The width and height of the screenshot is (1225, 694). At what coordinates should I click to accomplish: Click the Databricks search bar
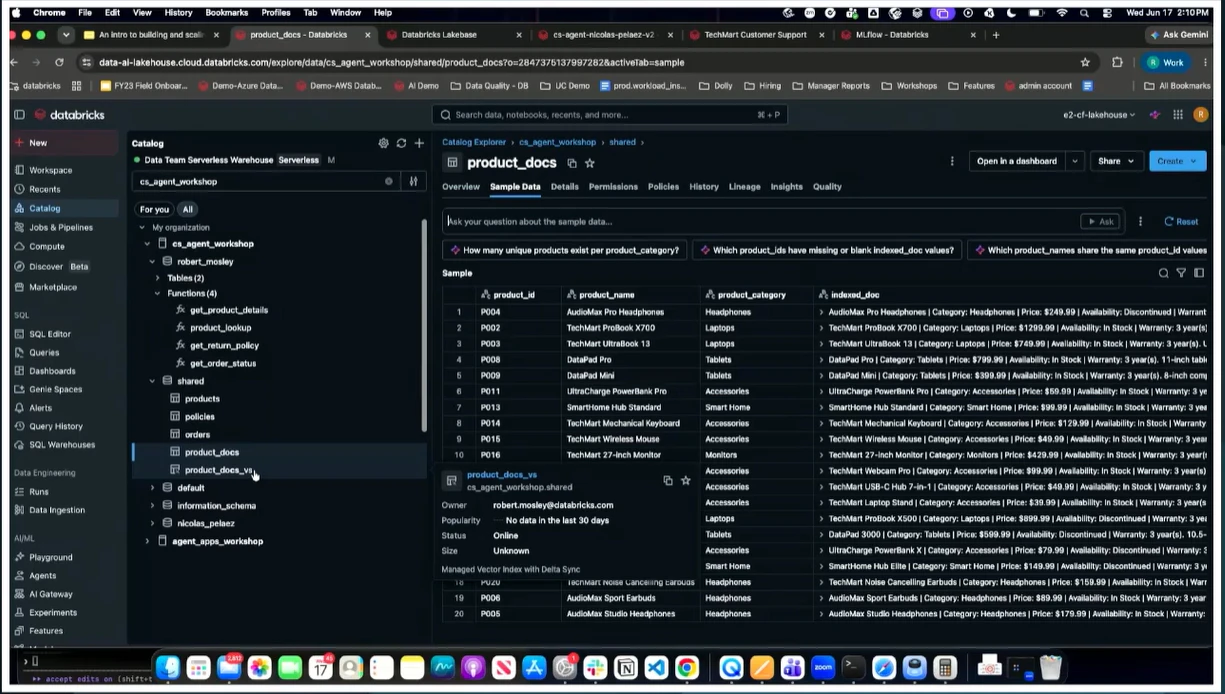[610, 115]
